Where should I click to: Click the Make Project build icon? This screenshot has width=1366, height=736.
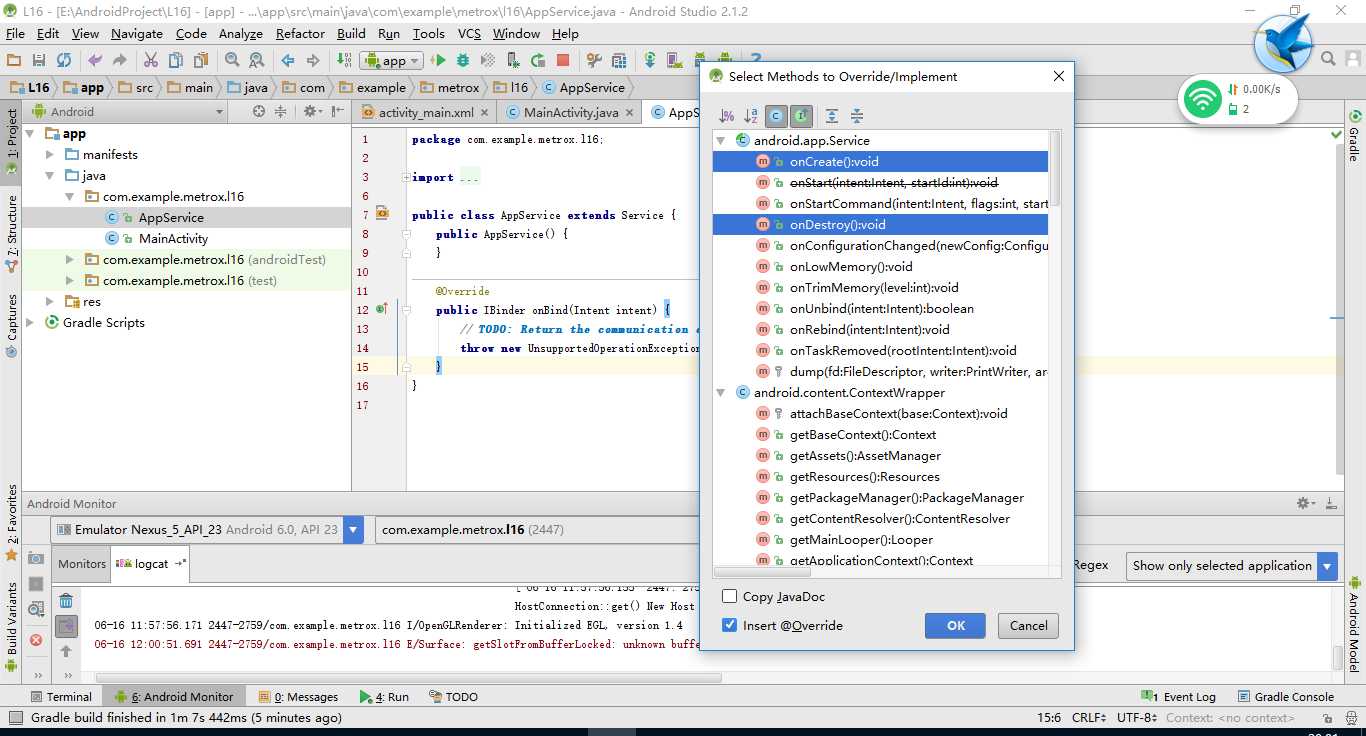coord(344,60)
